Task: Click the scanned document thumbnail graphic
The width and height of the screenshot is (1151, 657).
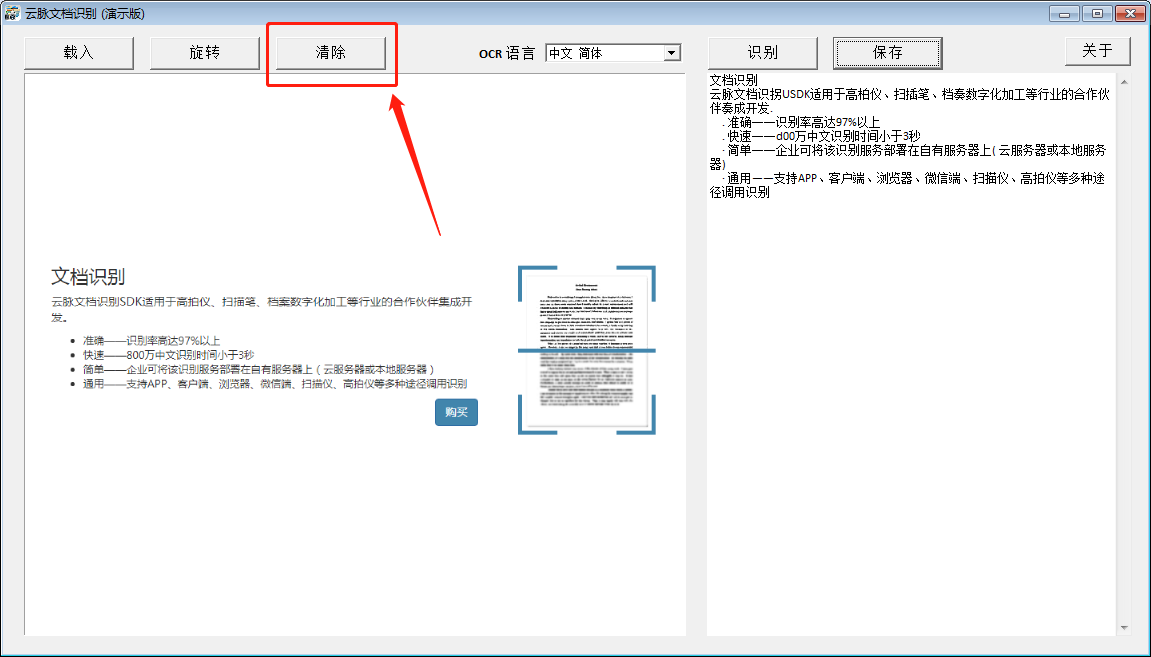Action: 587,350
